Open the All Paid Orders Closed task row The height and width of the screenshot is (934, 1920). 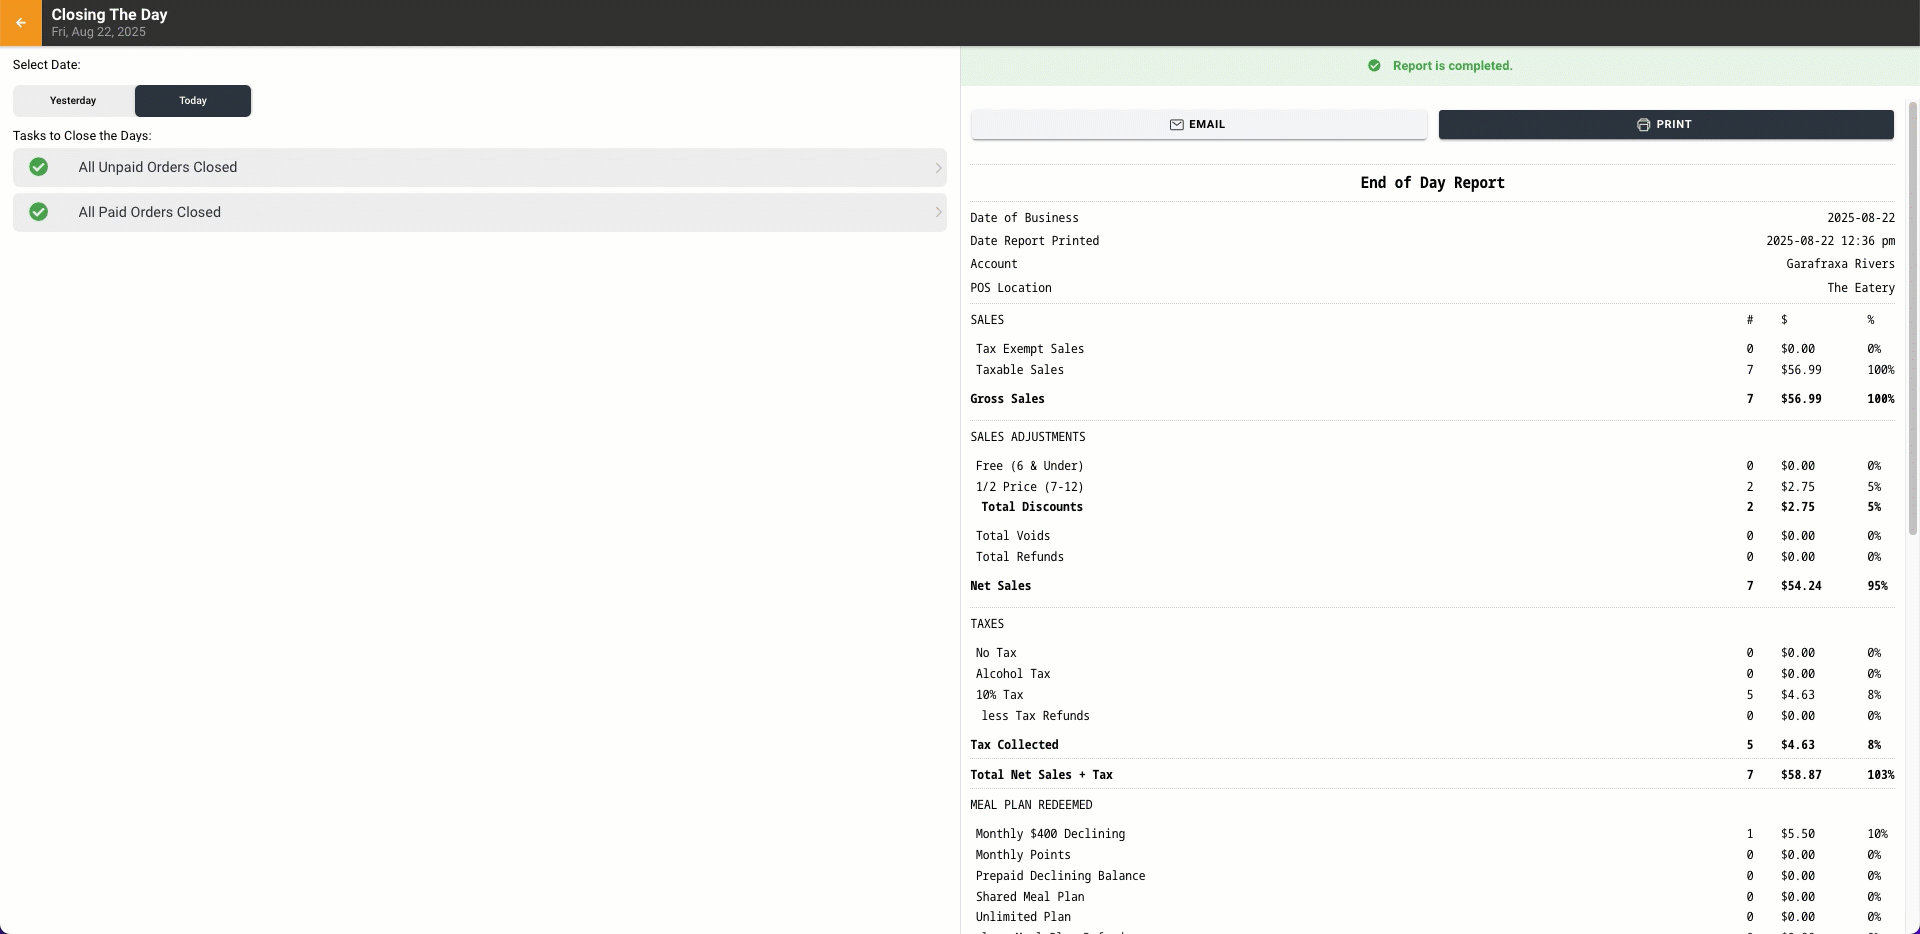tap(480, 212)
